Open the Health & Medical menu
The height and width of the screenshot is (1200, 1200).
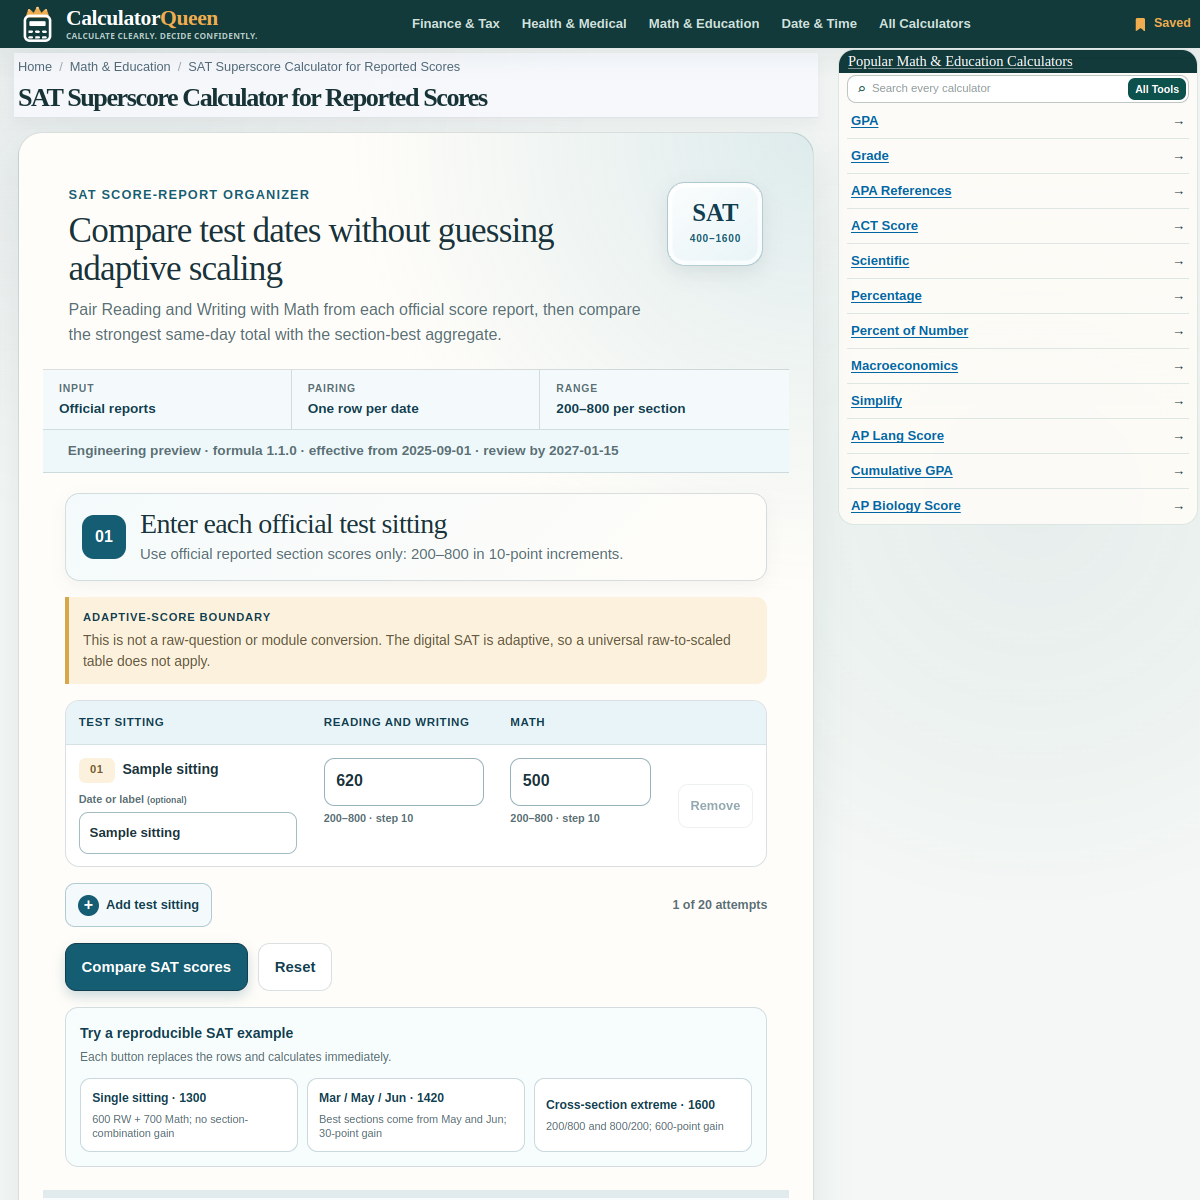(x=574, y=24)
